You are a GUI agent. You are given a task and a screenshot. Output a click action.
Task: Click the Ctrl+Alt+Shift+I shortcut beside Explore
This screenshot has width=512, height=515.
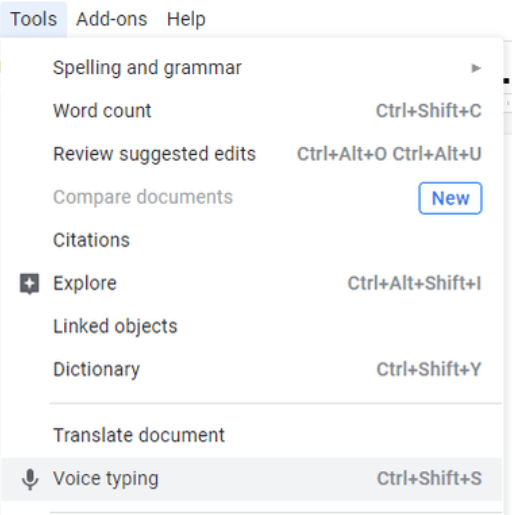click(x=414, y=283)
